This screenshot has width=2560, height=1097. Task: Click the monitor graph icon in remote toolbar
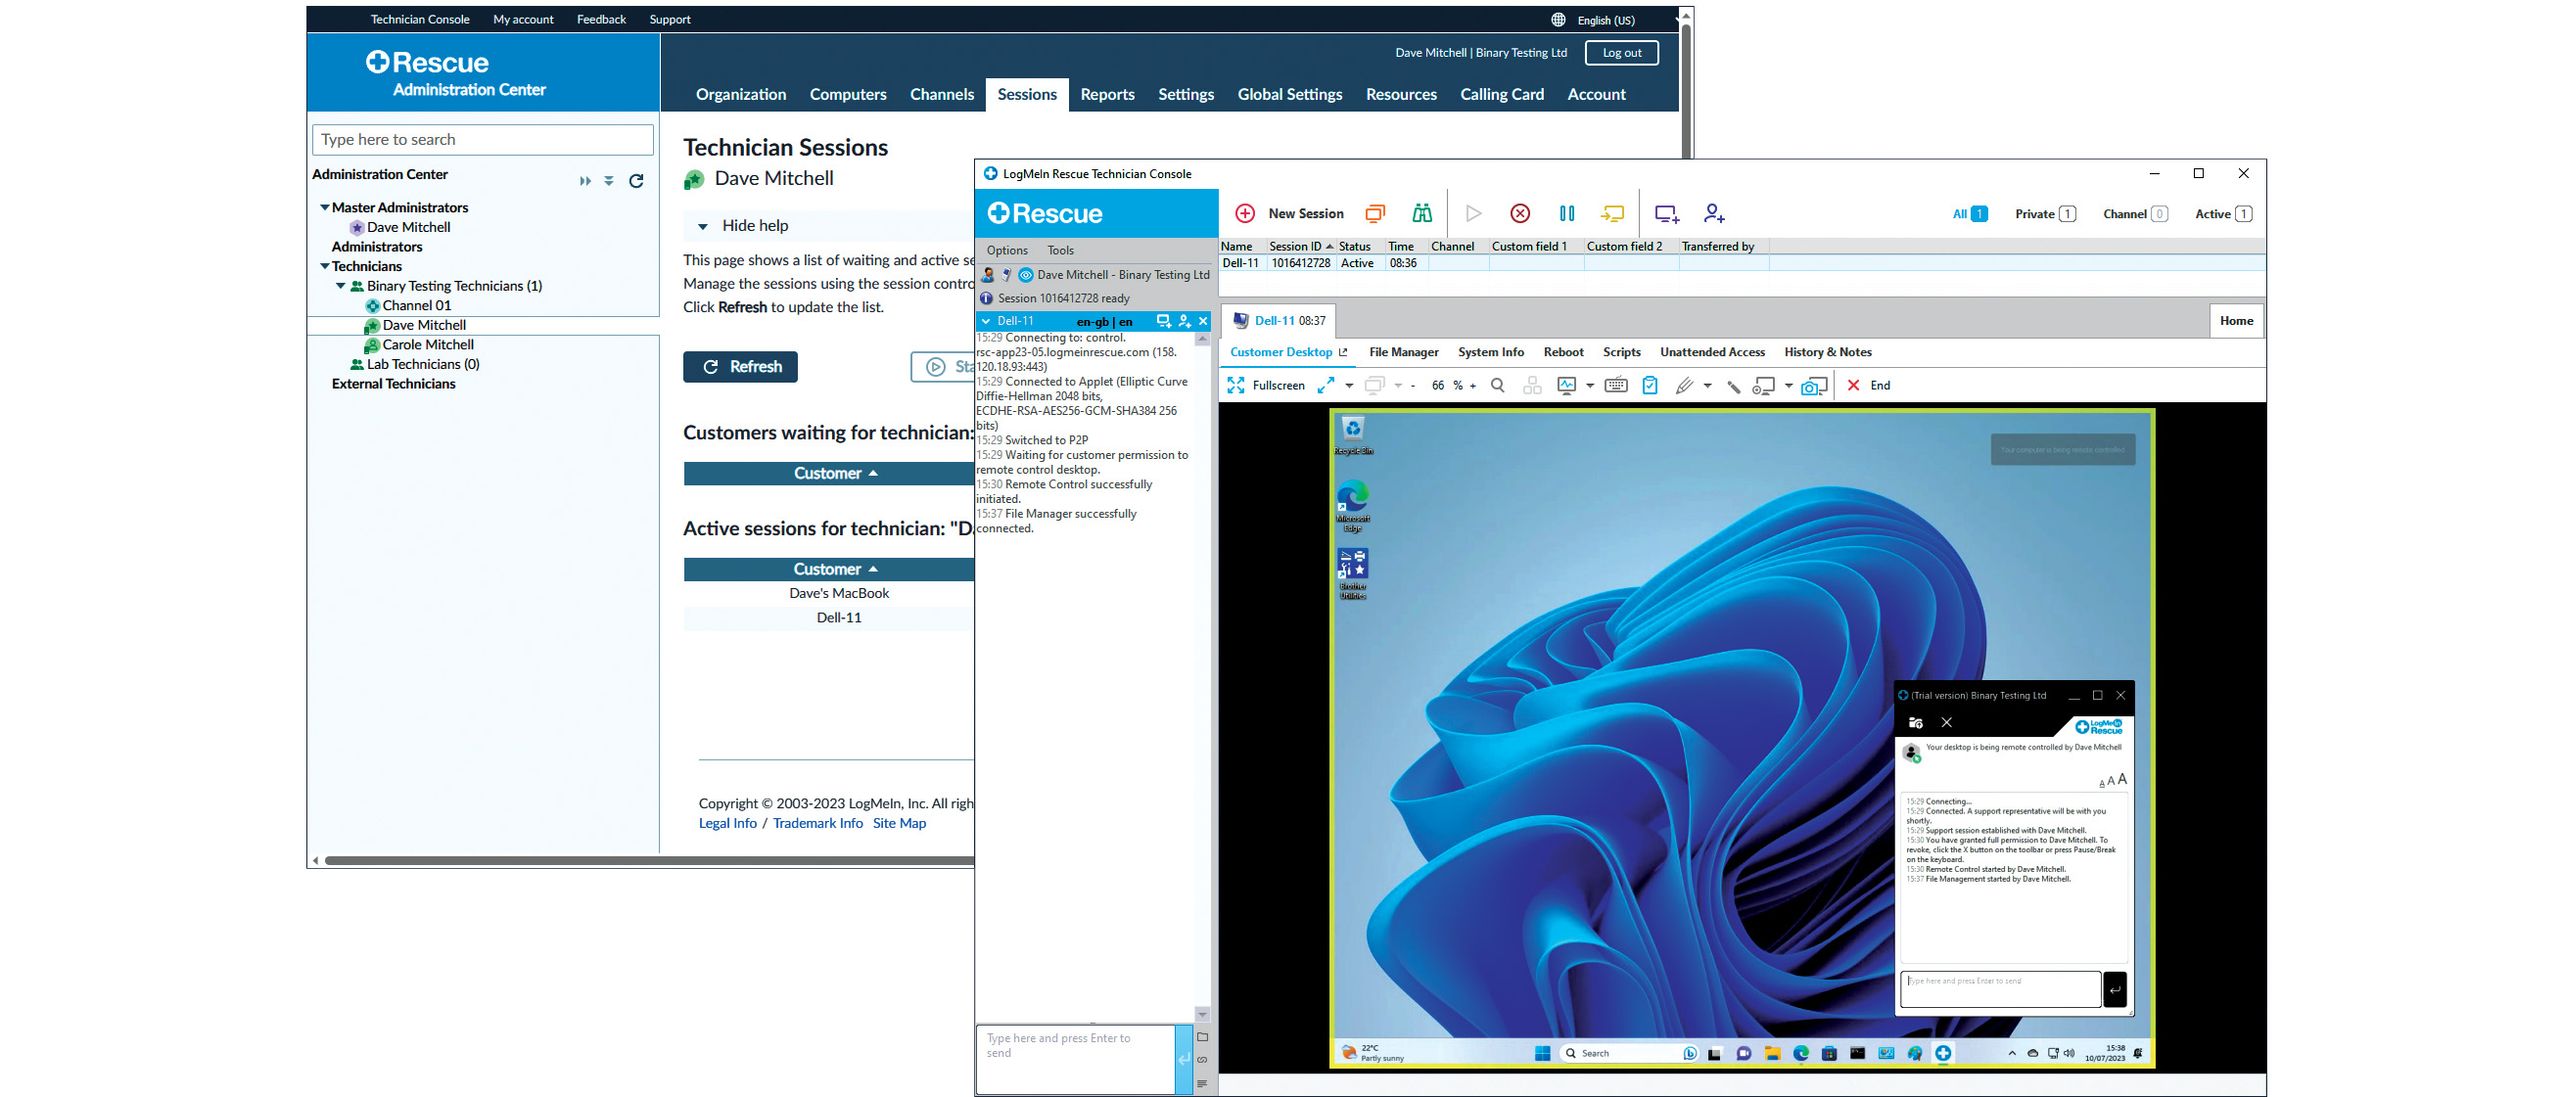tap(1566, 385)
